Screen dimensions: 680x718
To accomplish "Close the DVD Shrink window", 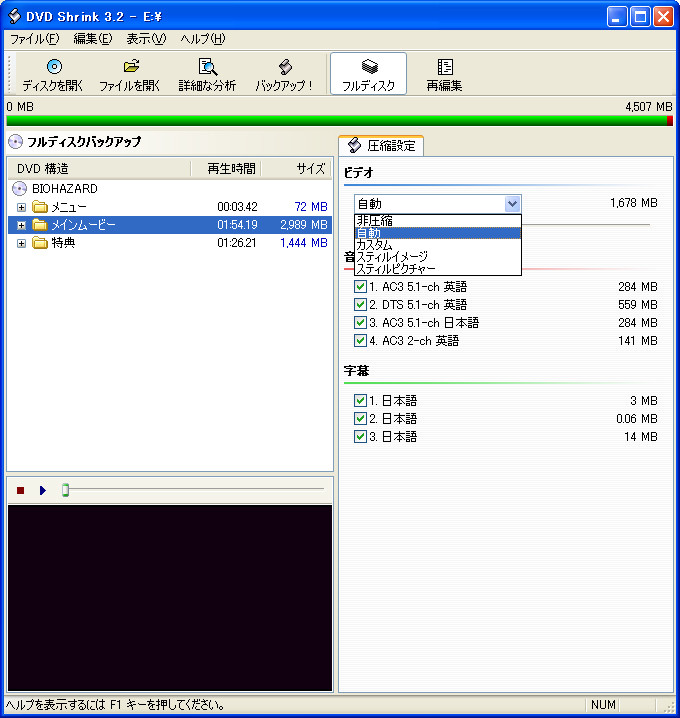I will 663,17.
